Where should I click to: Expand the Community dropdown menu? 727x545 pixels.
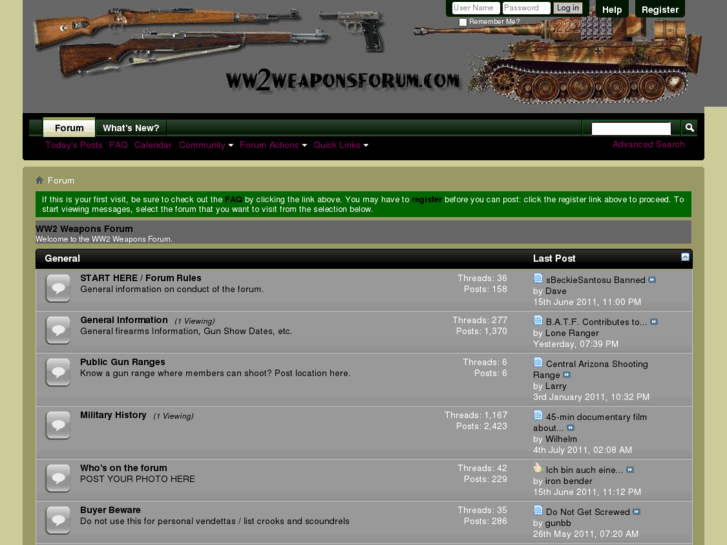[x=206, y=145]
